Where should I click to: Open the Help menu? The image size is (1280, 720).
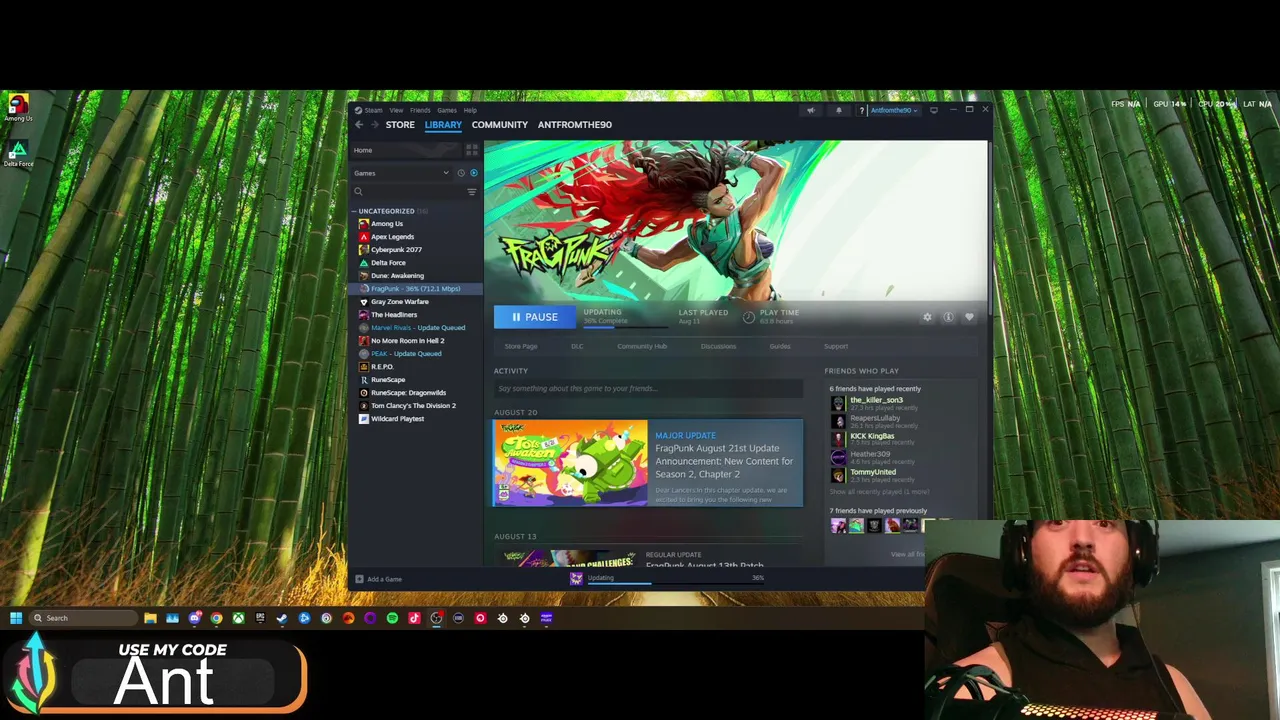coord(470,110)
